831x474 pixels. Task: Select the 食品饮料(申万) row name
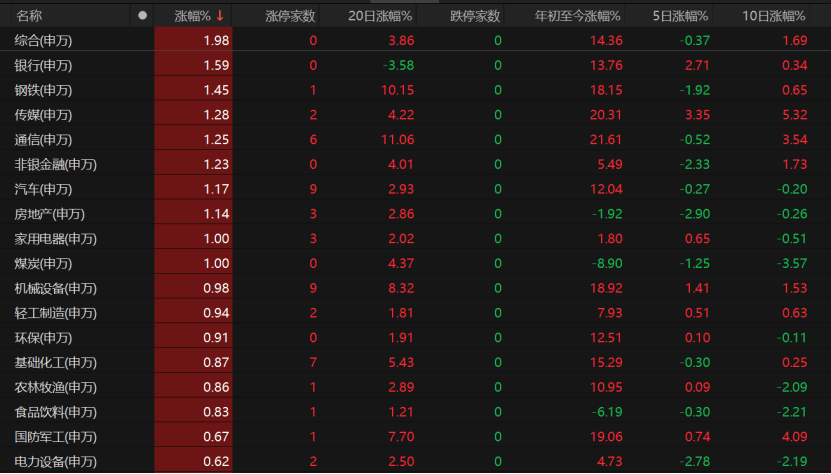56,412
